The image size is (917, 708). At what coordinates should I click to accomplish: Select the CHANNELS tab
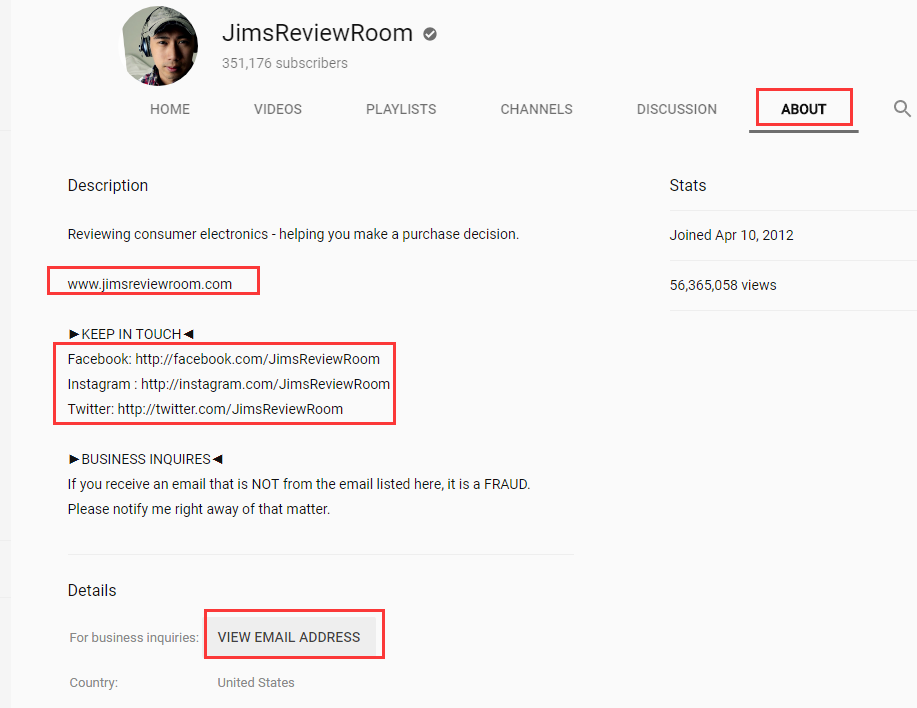[x=536, y=109]
